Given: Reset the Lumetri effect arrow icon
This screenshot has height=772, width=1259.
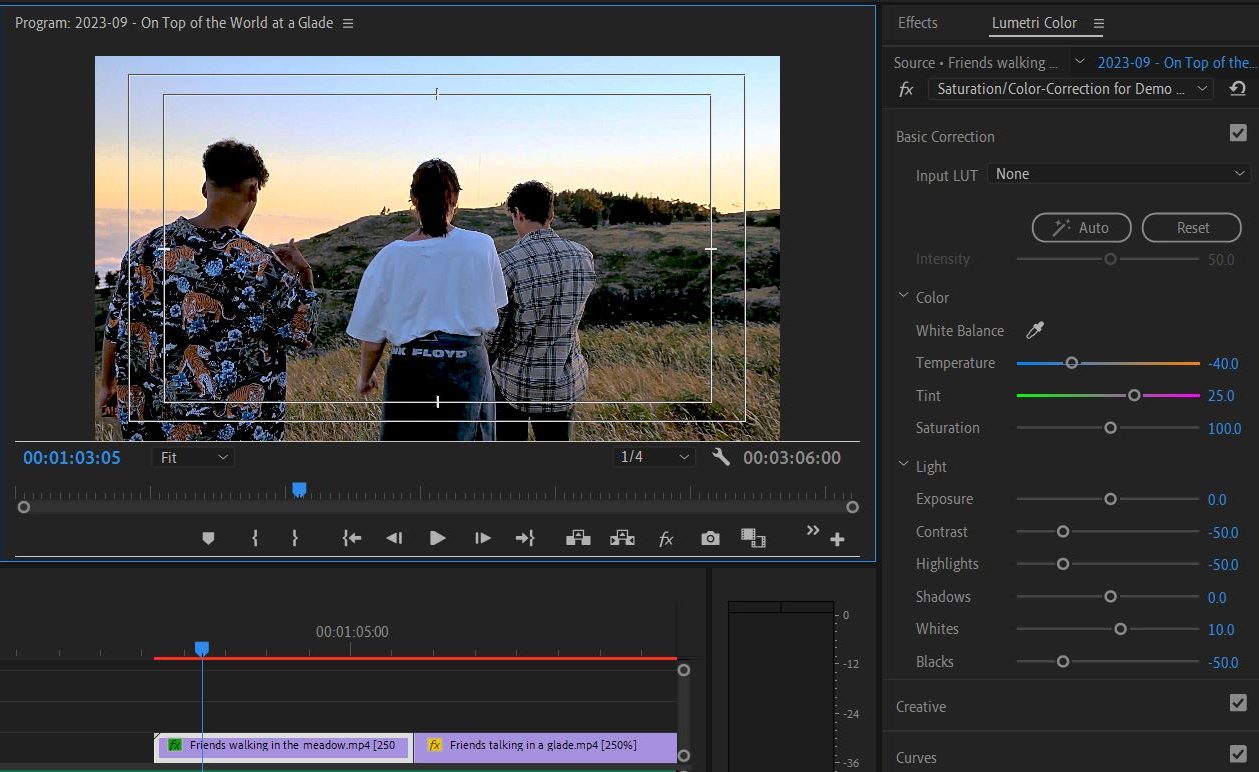Looking at the screenshot, I should (1237, 89).
